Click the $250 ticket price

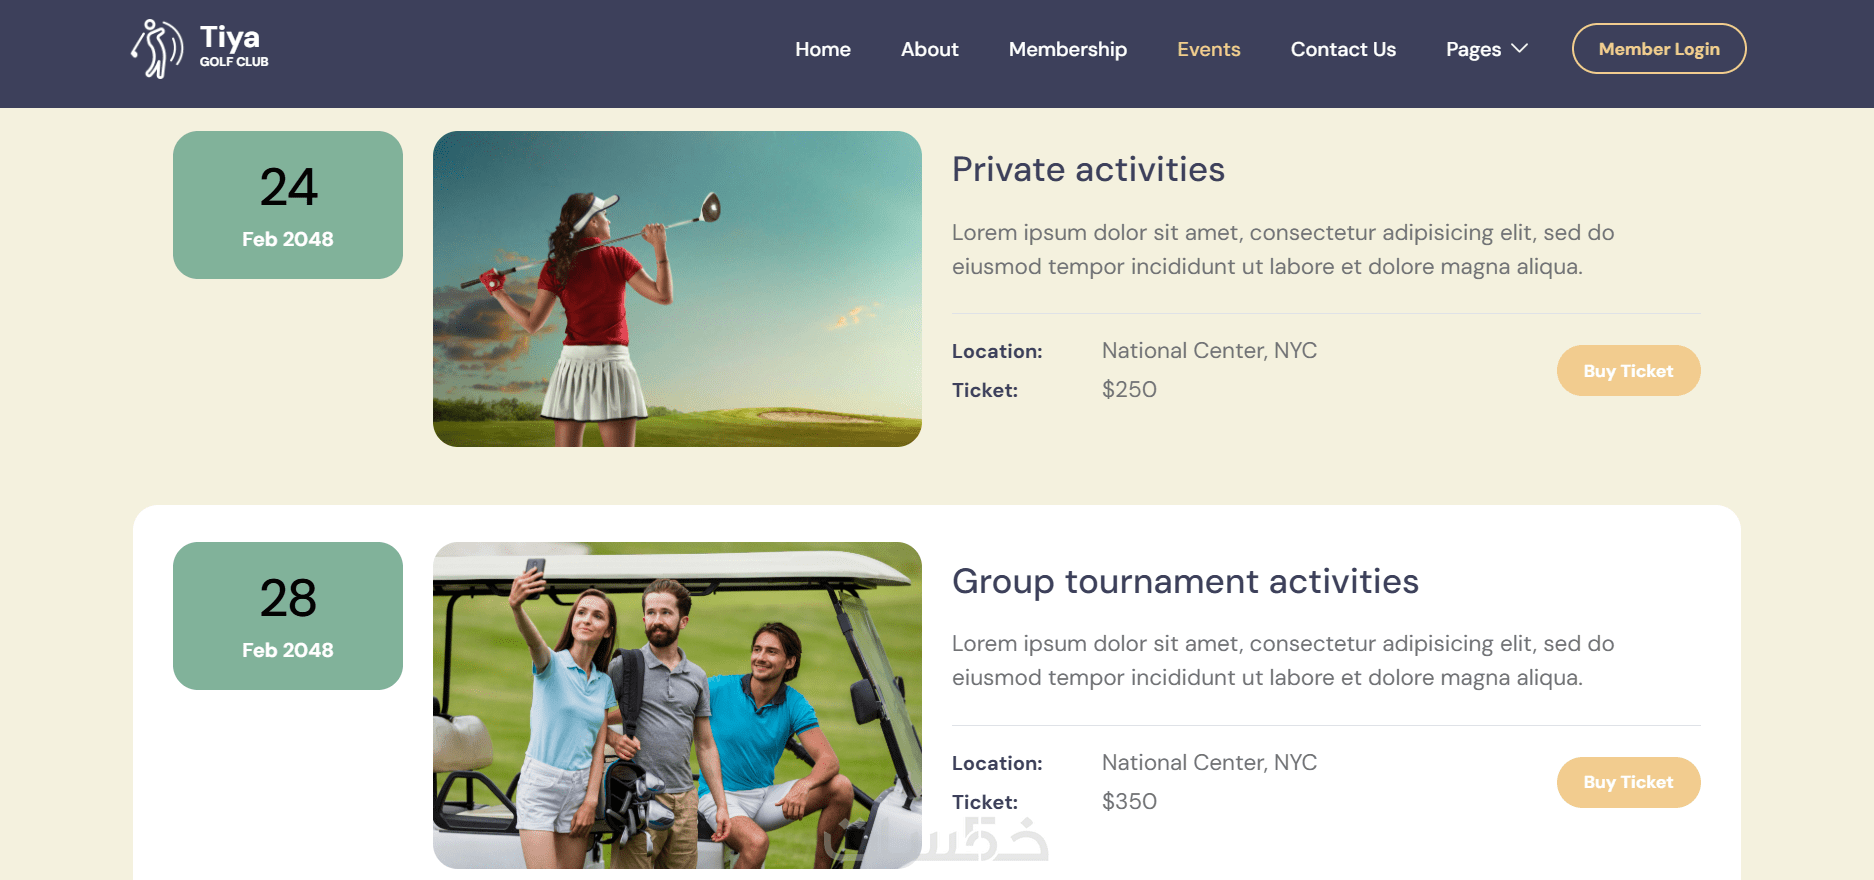[x=1129, y=390]
